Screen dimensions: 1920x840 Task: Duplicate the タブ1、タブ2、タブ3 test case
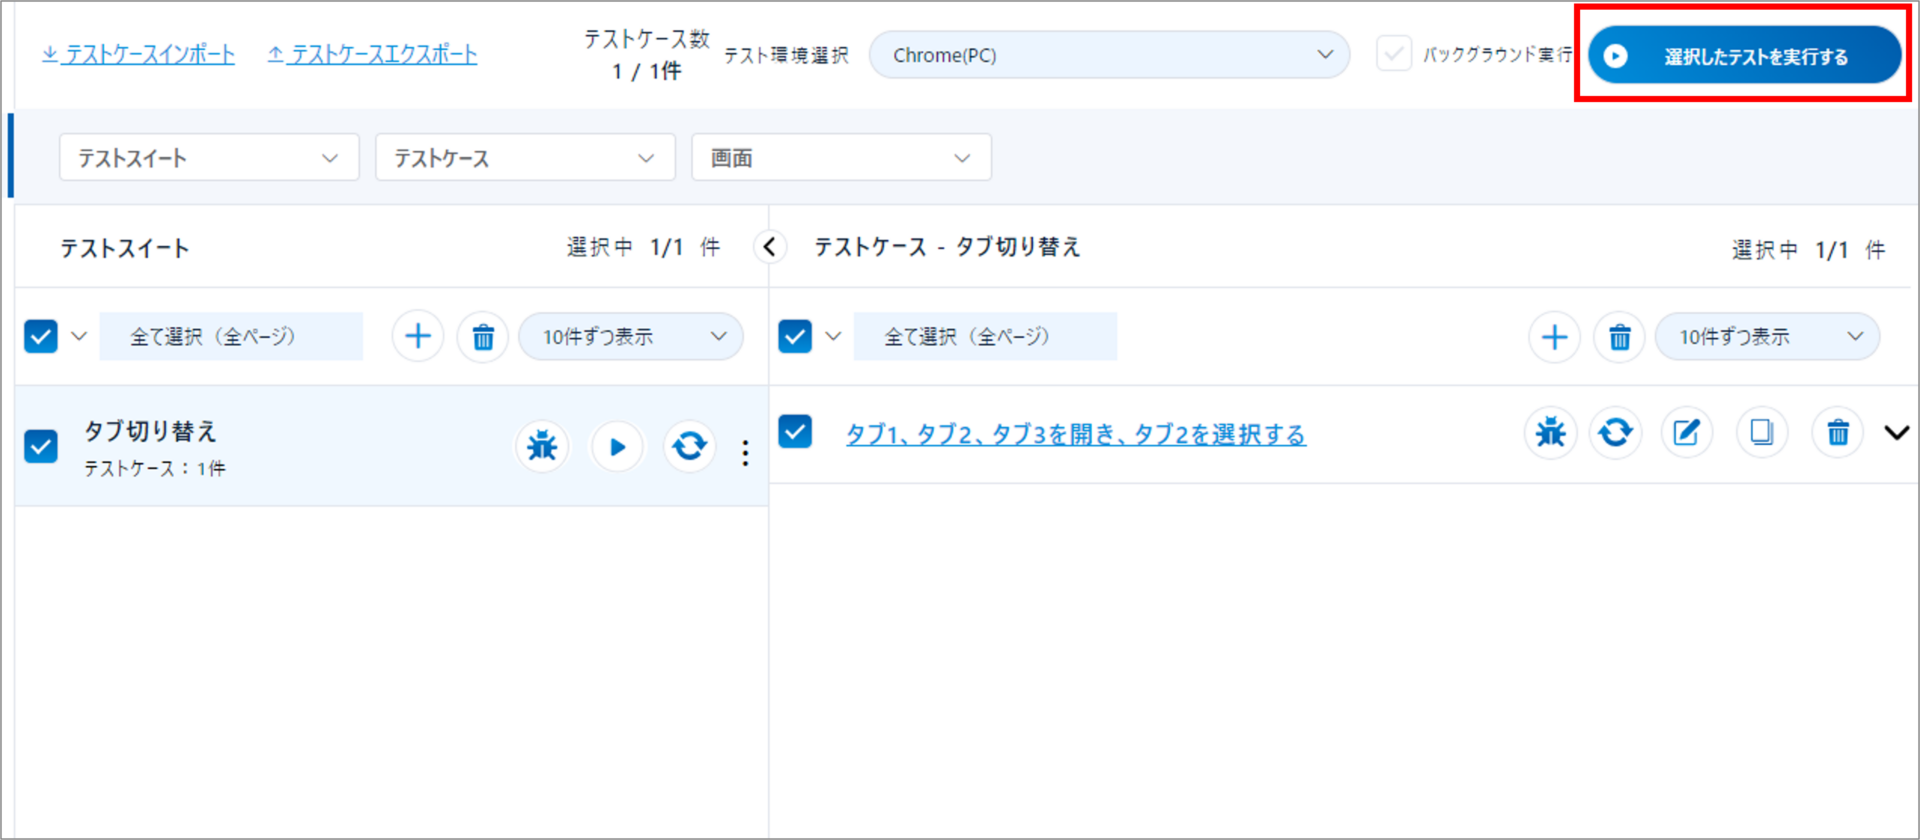click(x=1762, y=433)
